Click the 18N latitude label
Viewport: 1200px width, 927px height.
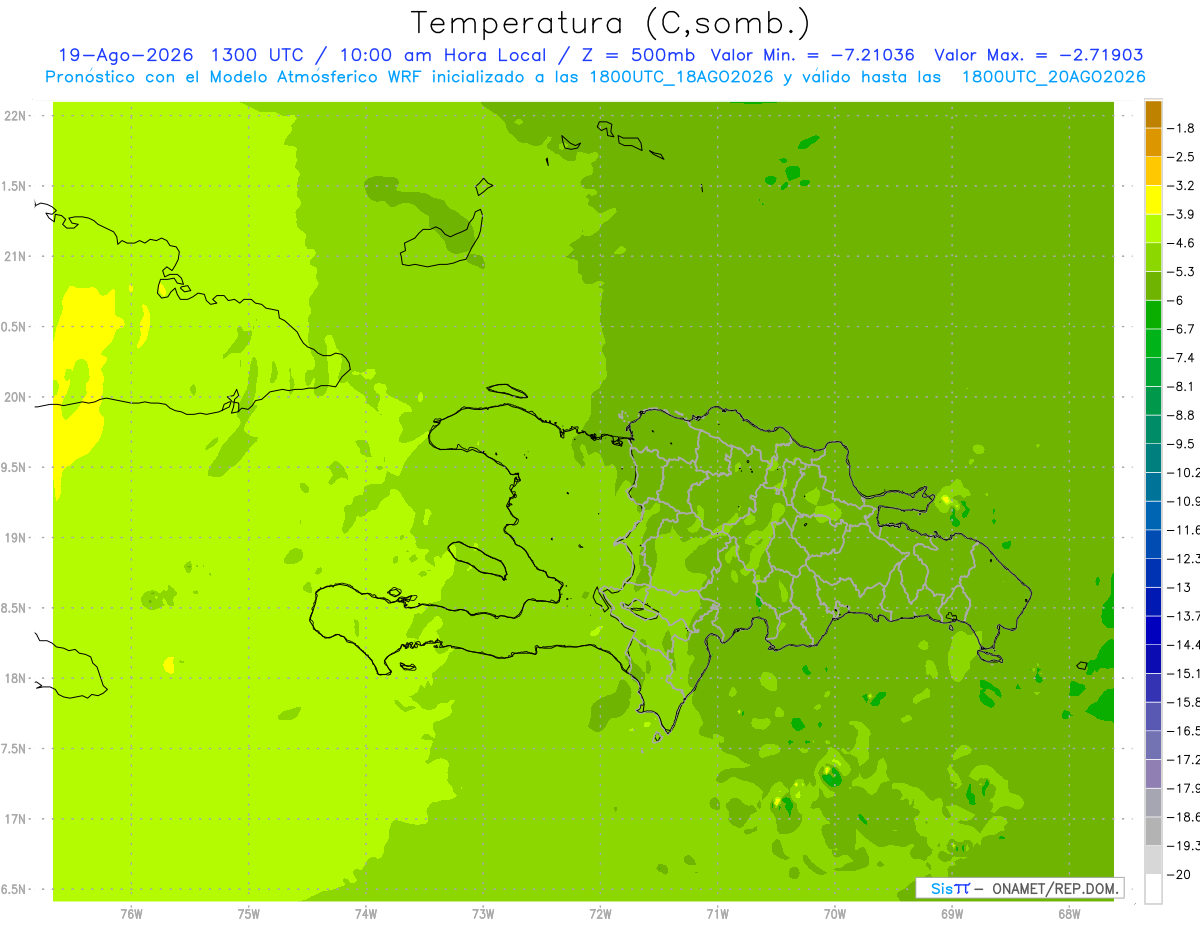coord(15,679)
